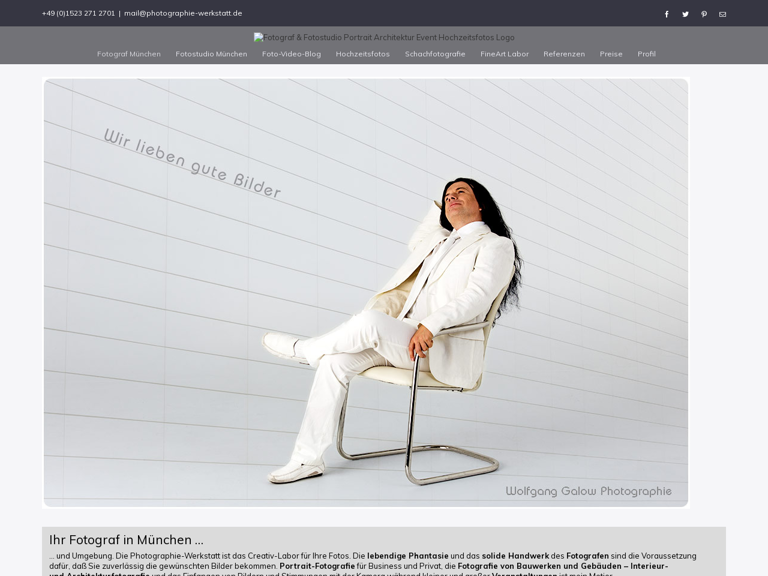Open the Schachfotografie menu entry
The image size is (768, 576).
[x=435, y=54]
